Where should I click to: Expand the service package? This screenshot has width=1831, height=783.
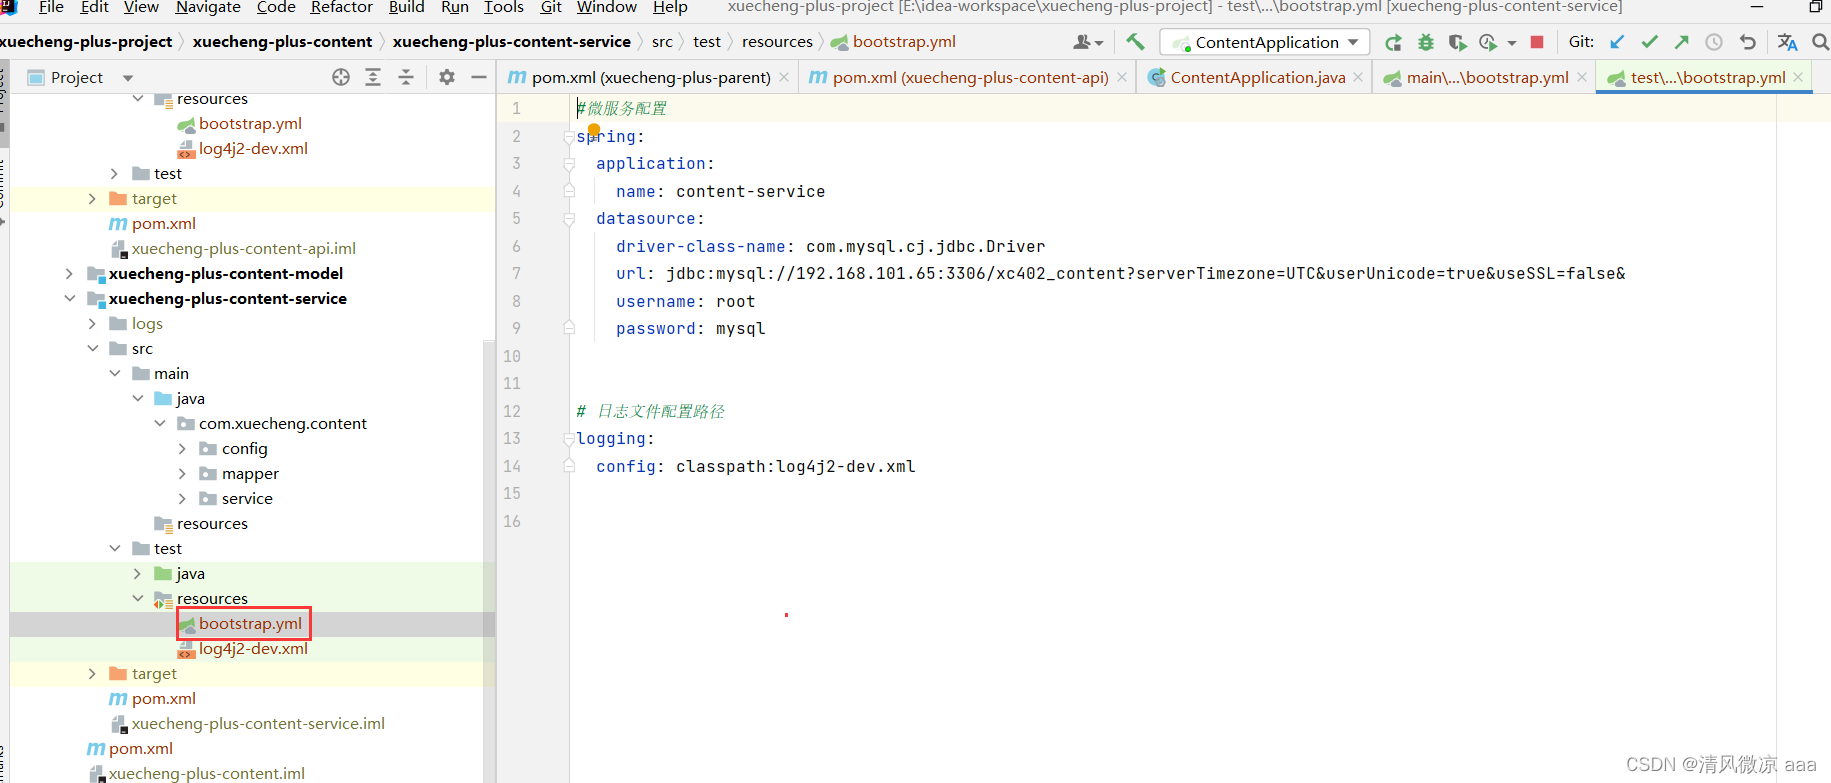(x=182, y=498)
